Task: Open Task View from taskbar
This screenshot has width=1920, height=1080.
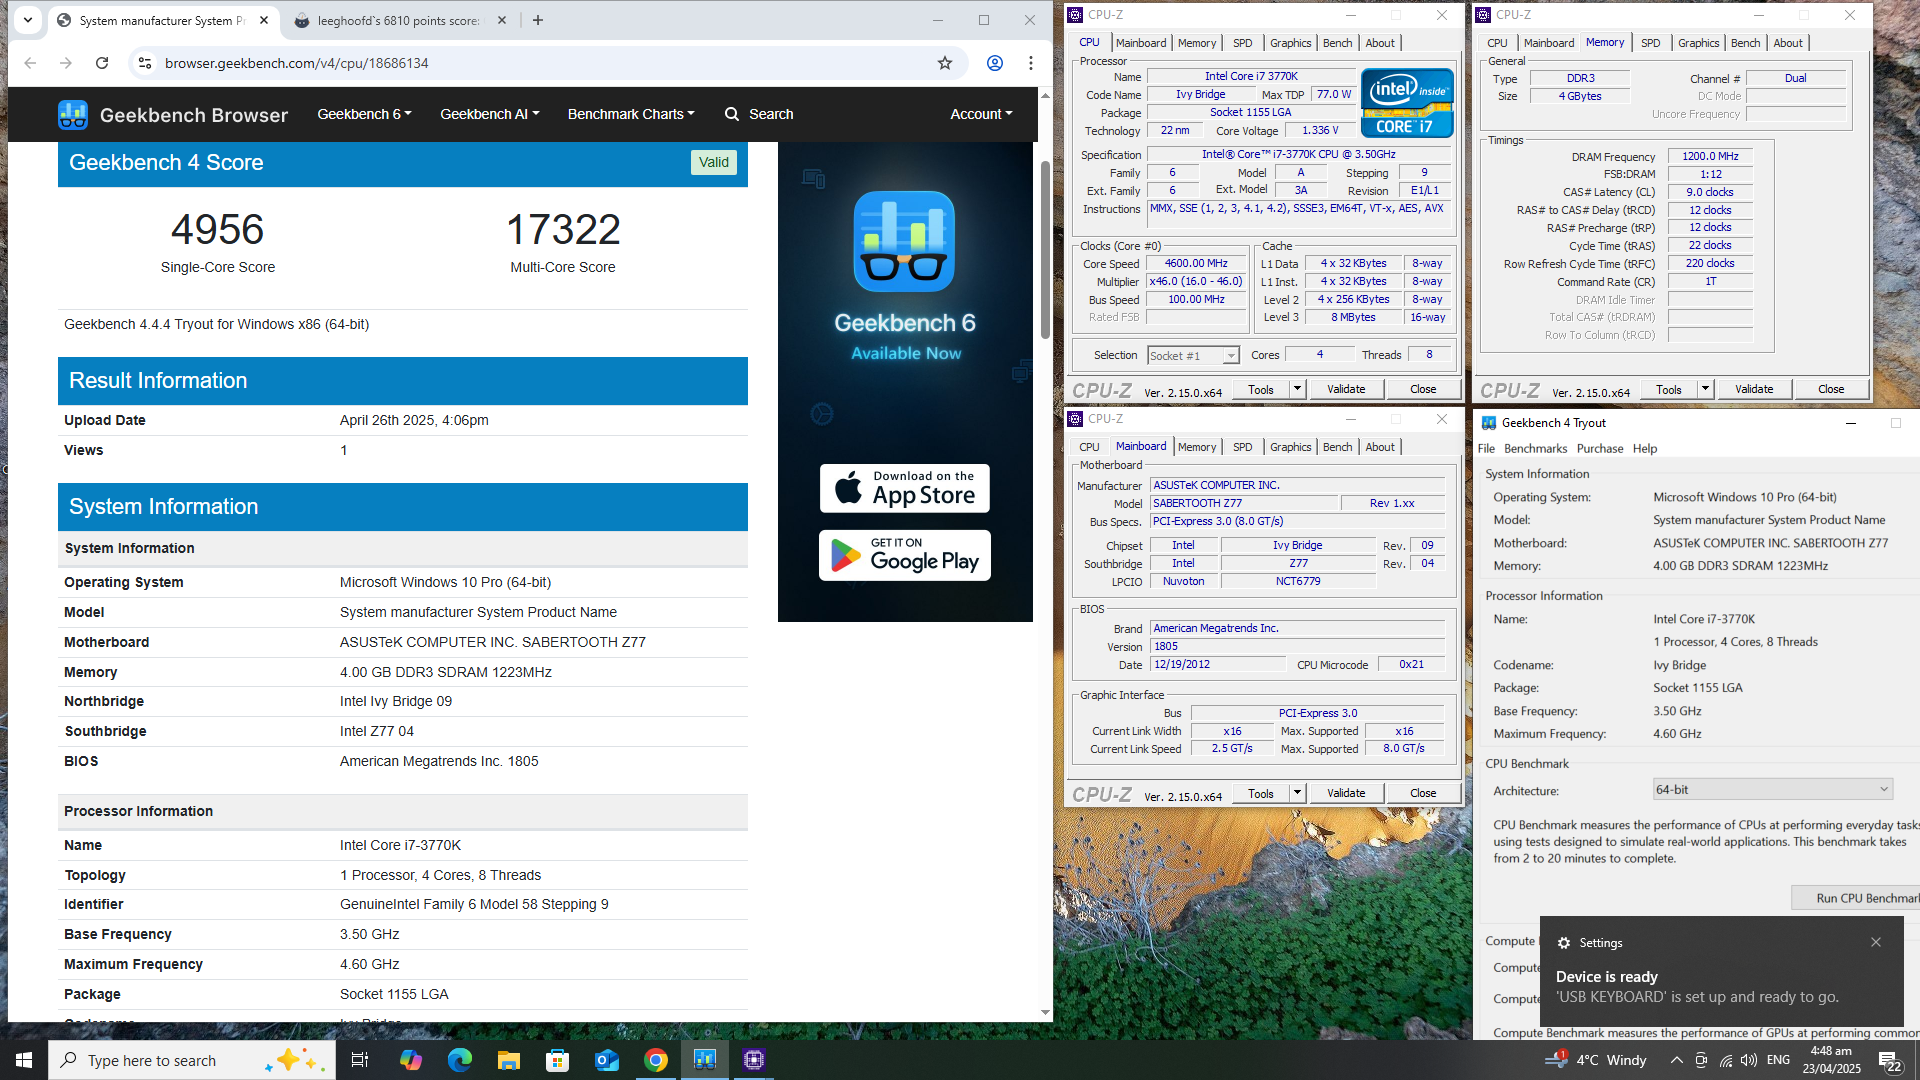Action: click(x=360, y=1060)
